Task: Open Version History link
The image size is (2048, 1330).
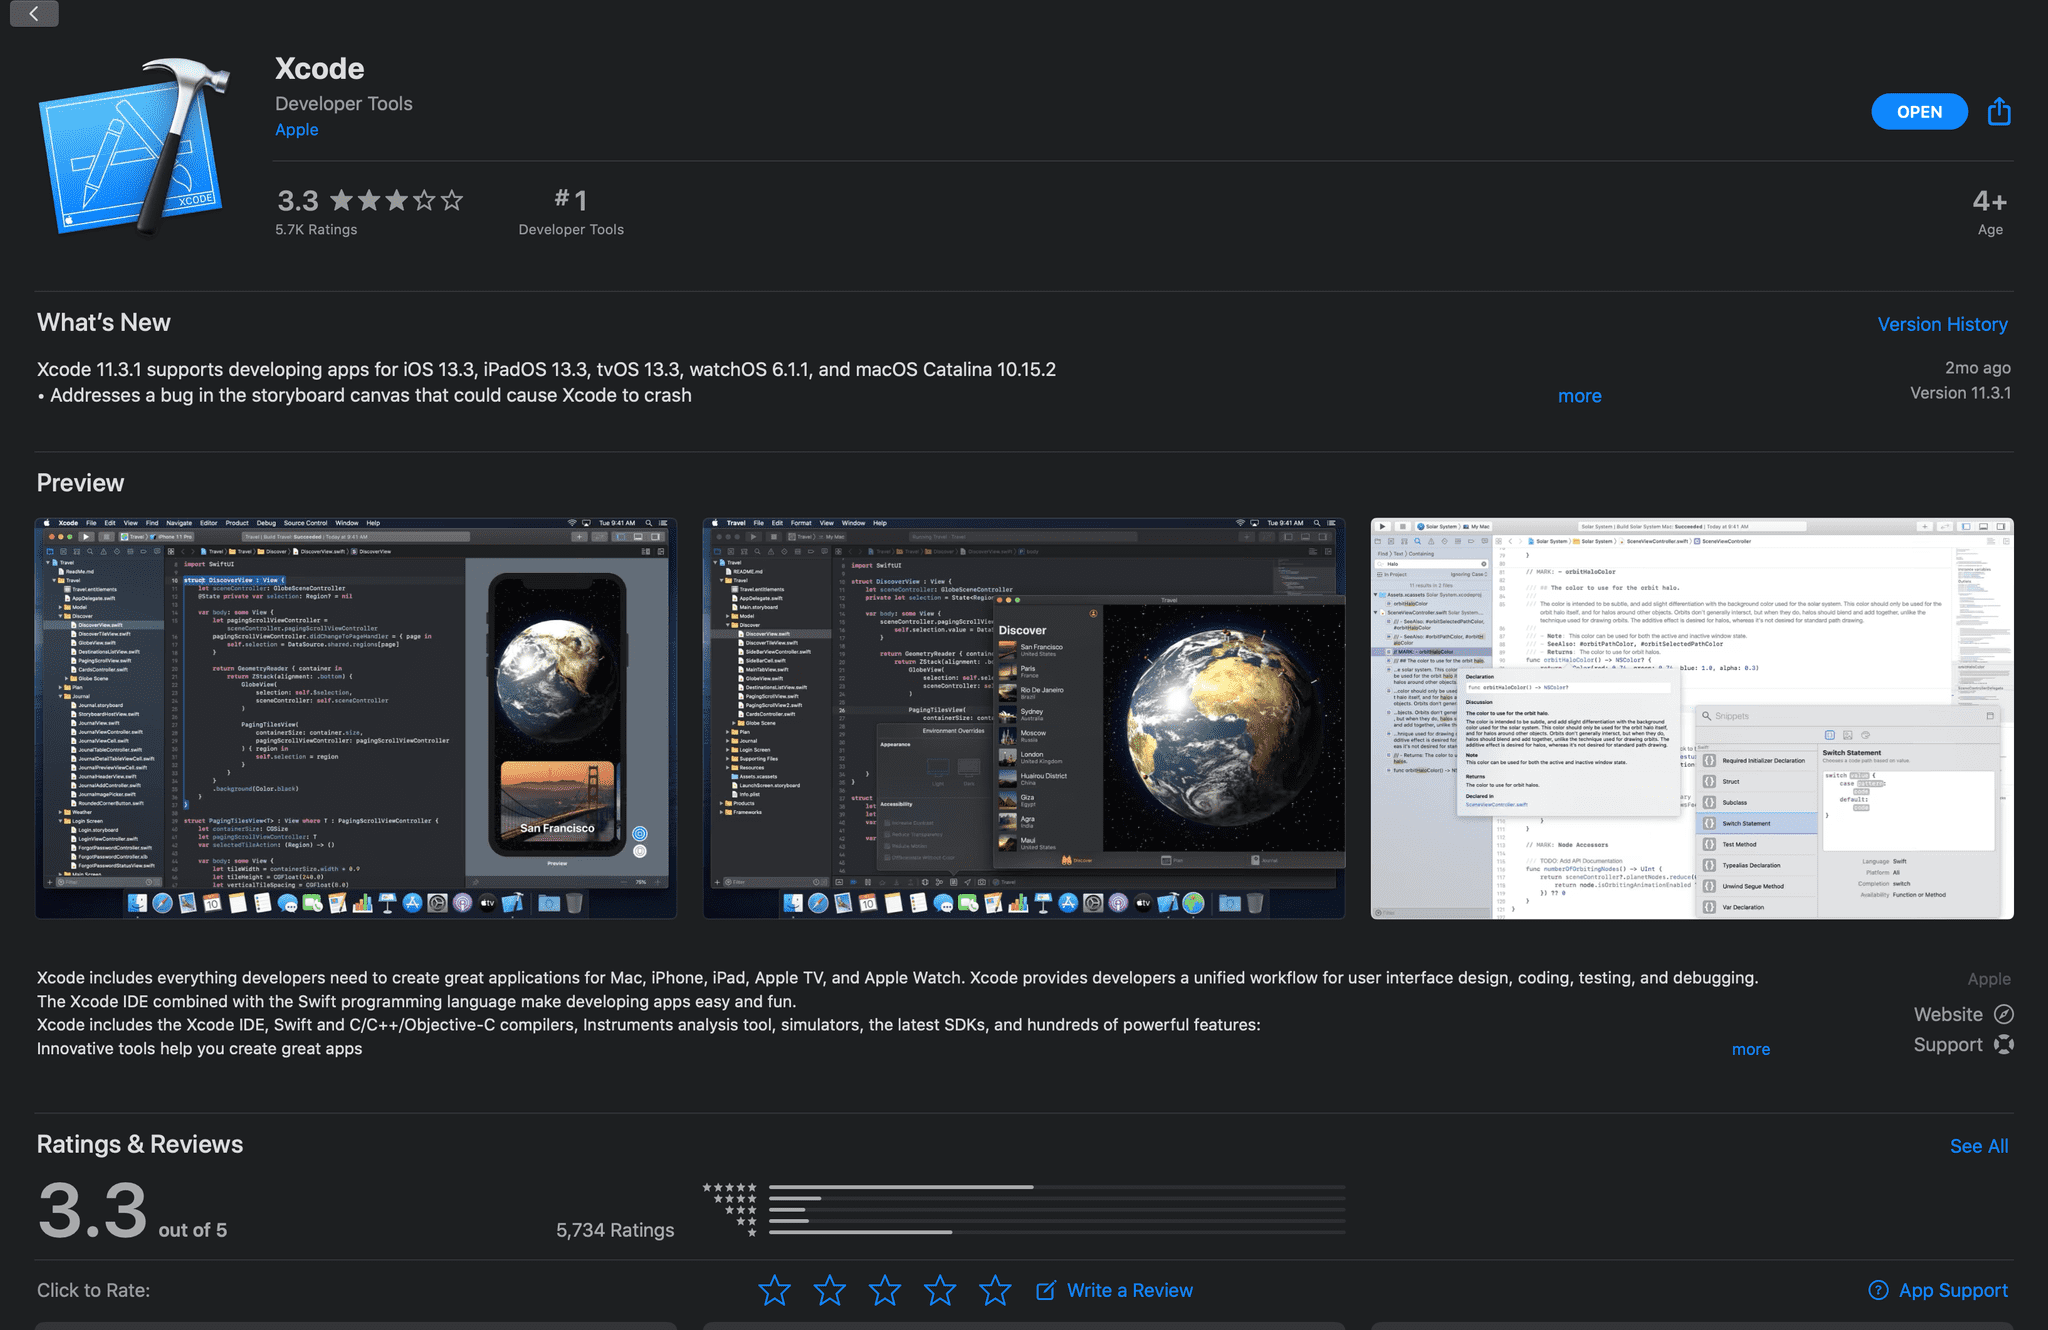Action: click(1944, 319)
